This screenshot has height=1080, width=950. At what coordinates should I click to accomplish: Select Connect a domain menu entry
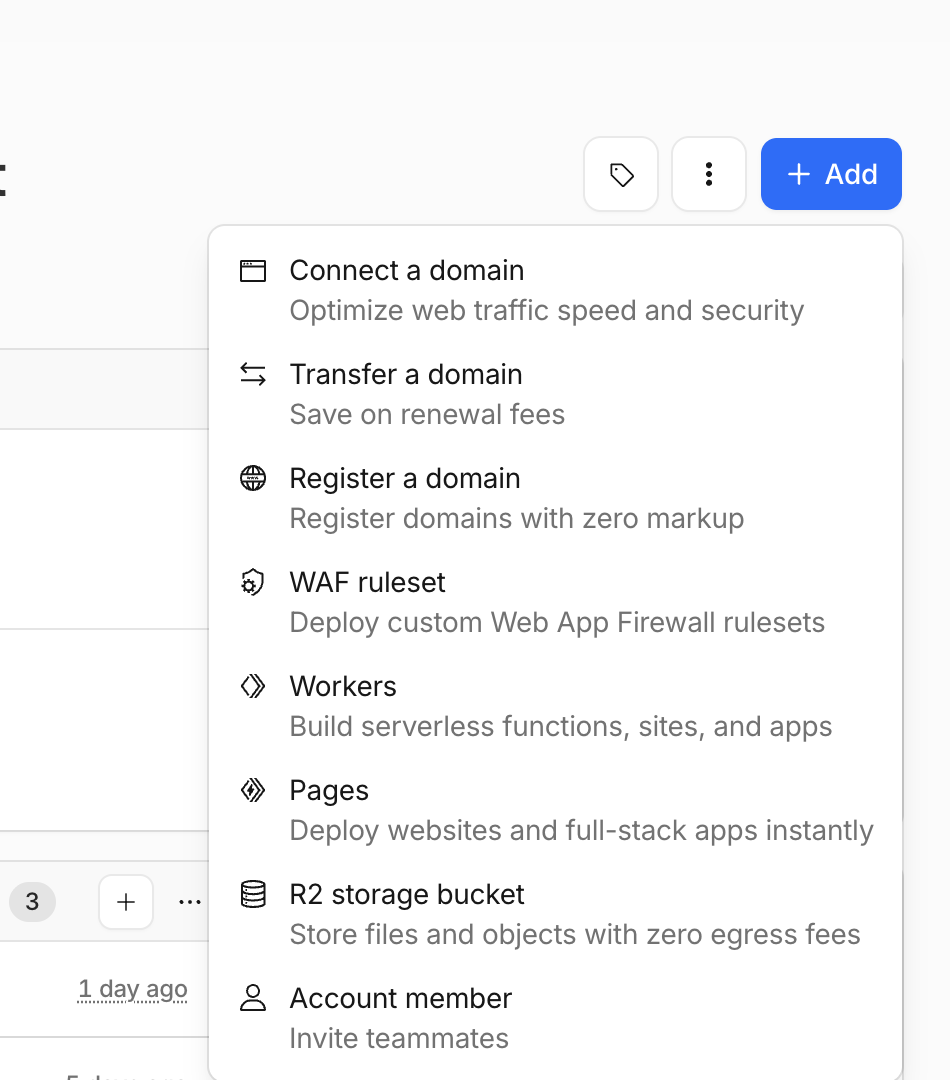pos(555,290)
